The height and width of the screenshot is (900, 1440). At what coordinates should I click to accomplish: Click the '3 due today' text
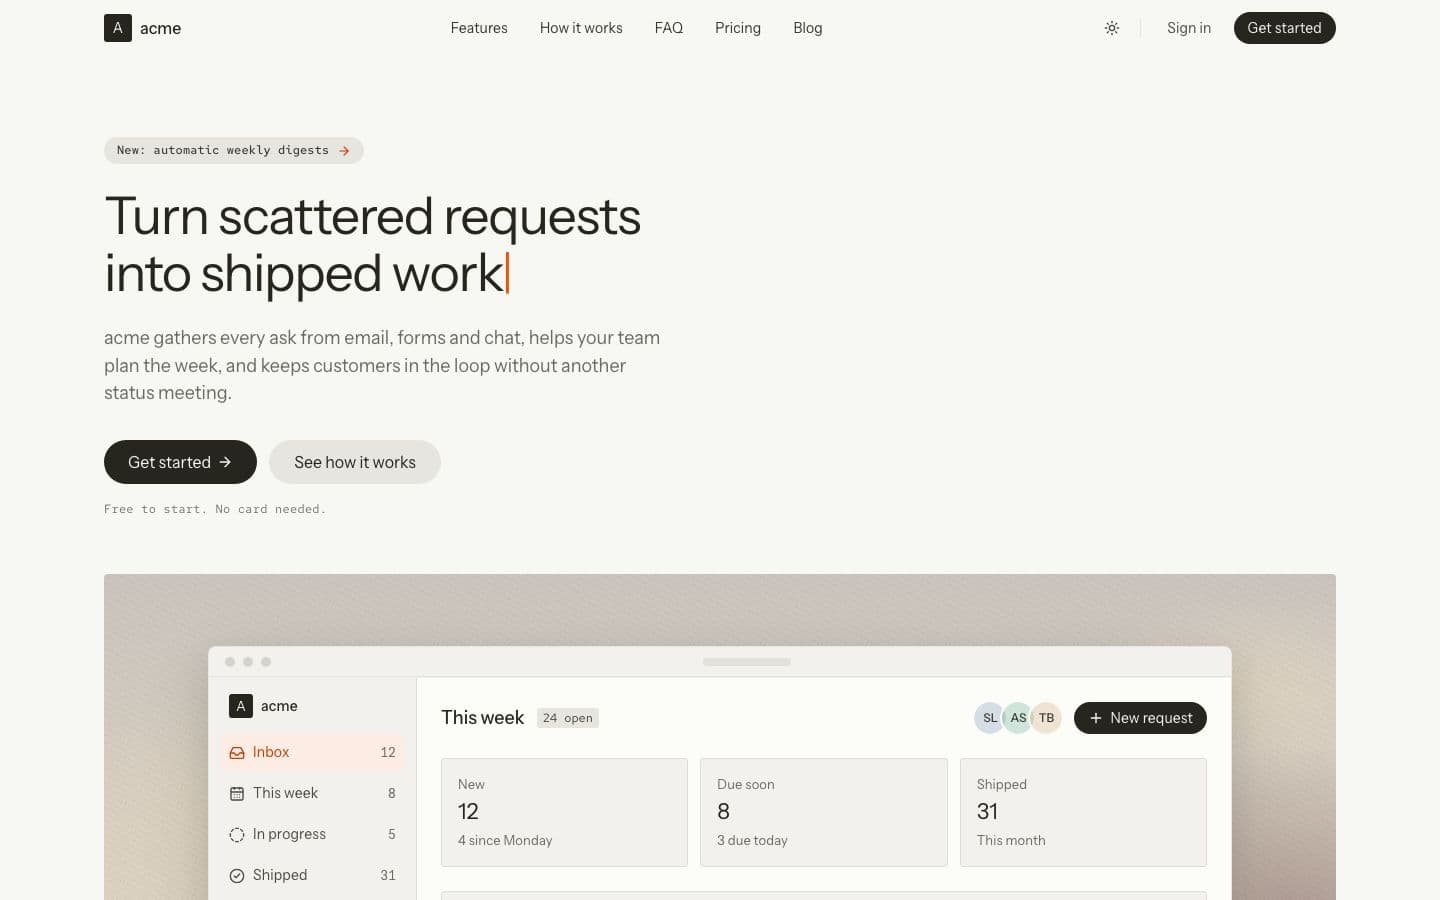(x=752, y=840)
